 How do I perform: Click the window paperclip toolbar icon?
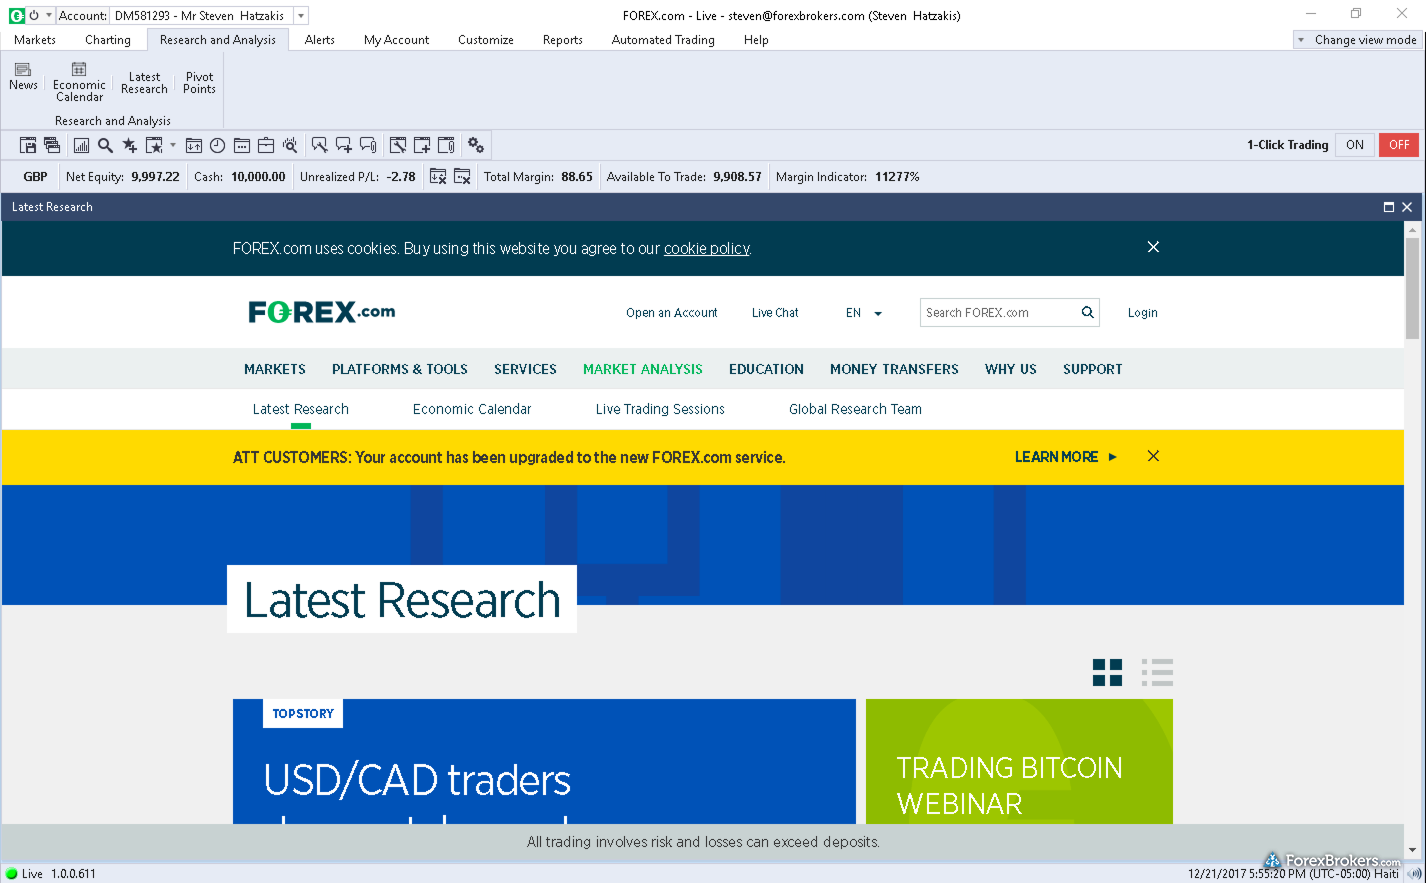(x=446, y=145)
